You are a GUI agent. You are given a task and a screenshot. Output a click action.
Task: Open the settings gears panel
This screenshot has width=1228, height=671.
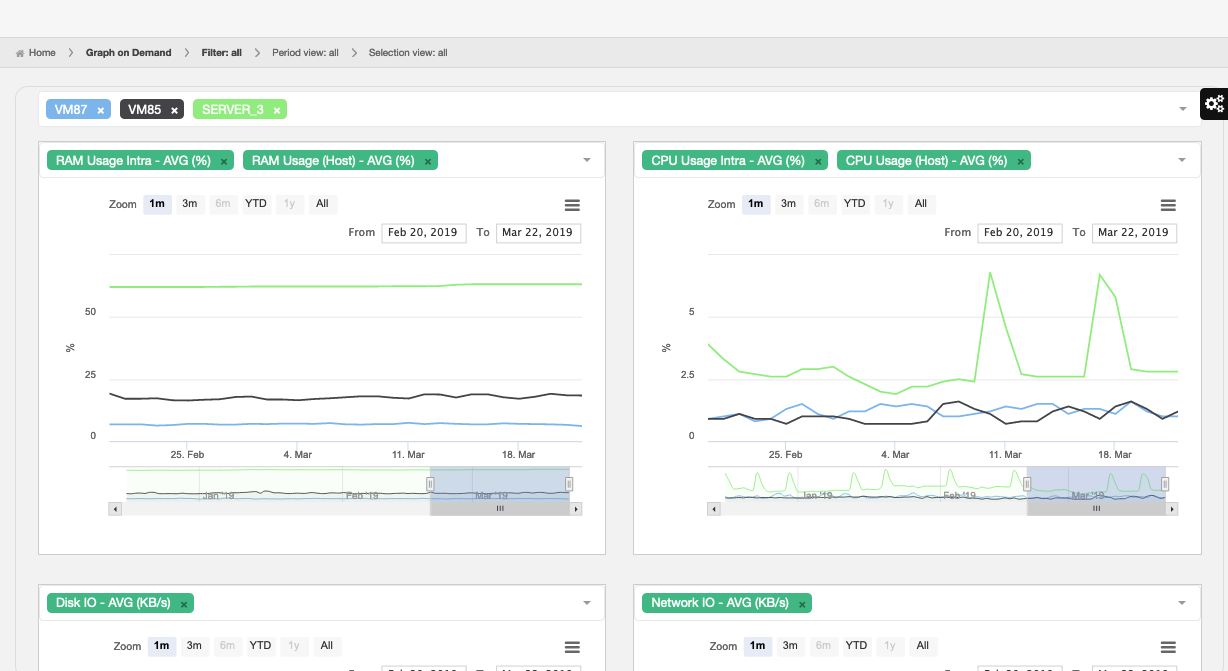[x=1214, y=103]
